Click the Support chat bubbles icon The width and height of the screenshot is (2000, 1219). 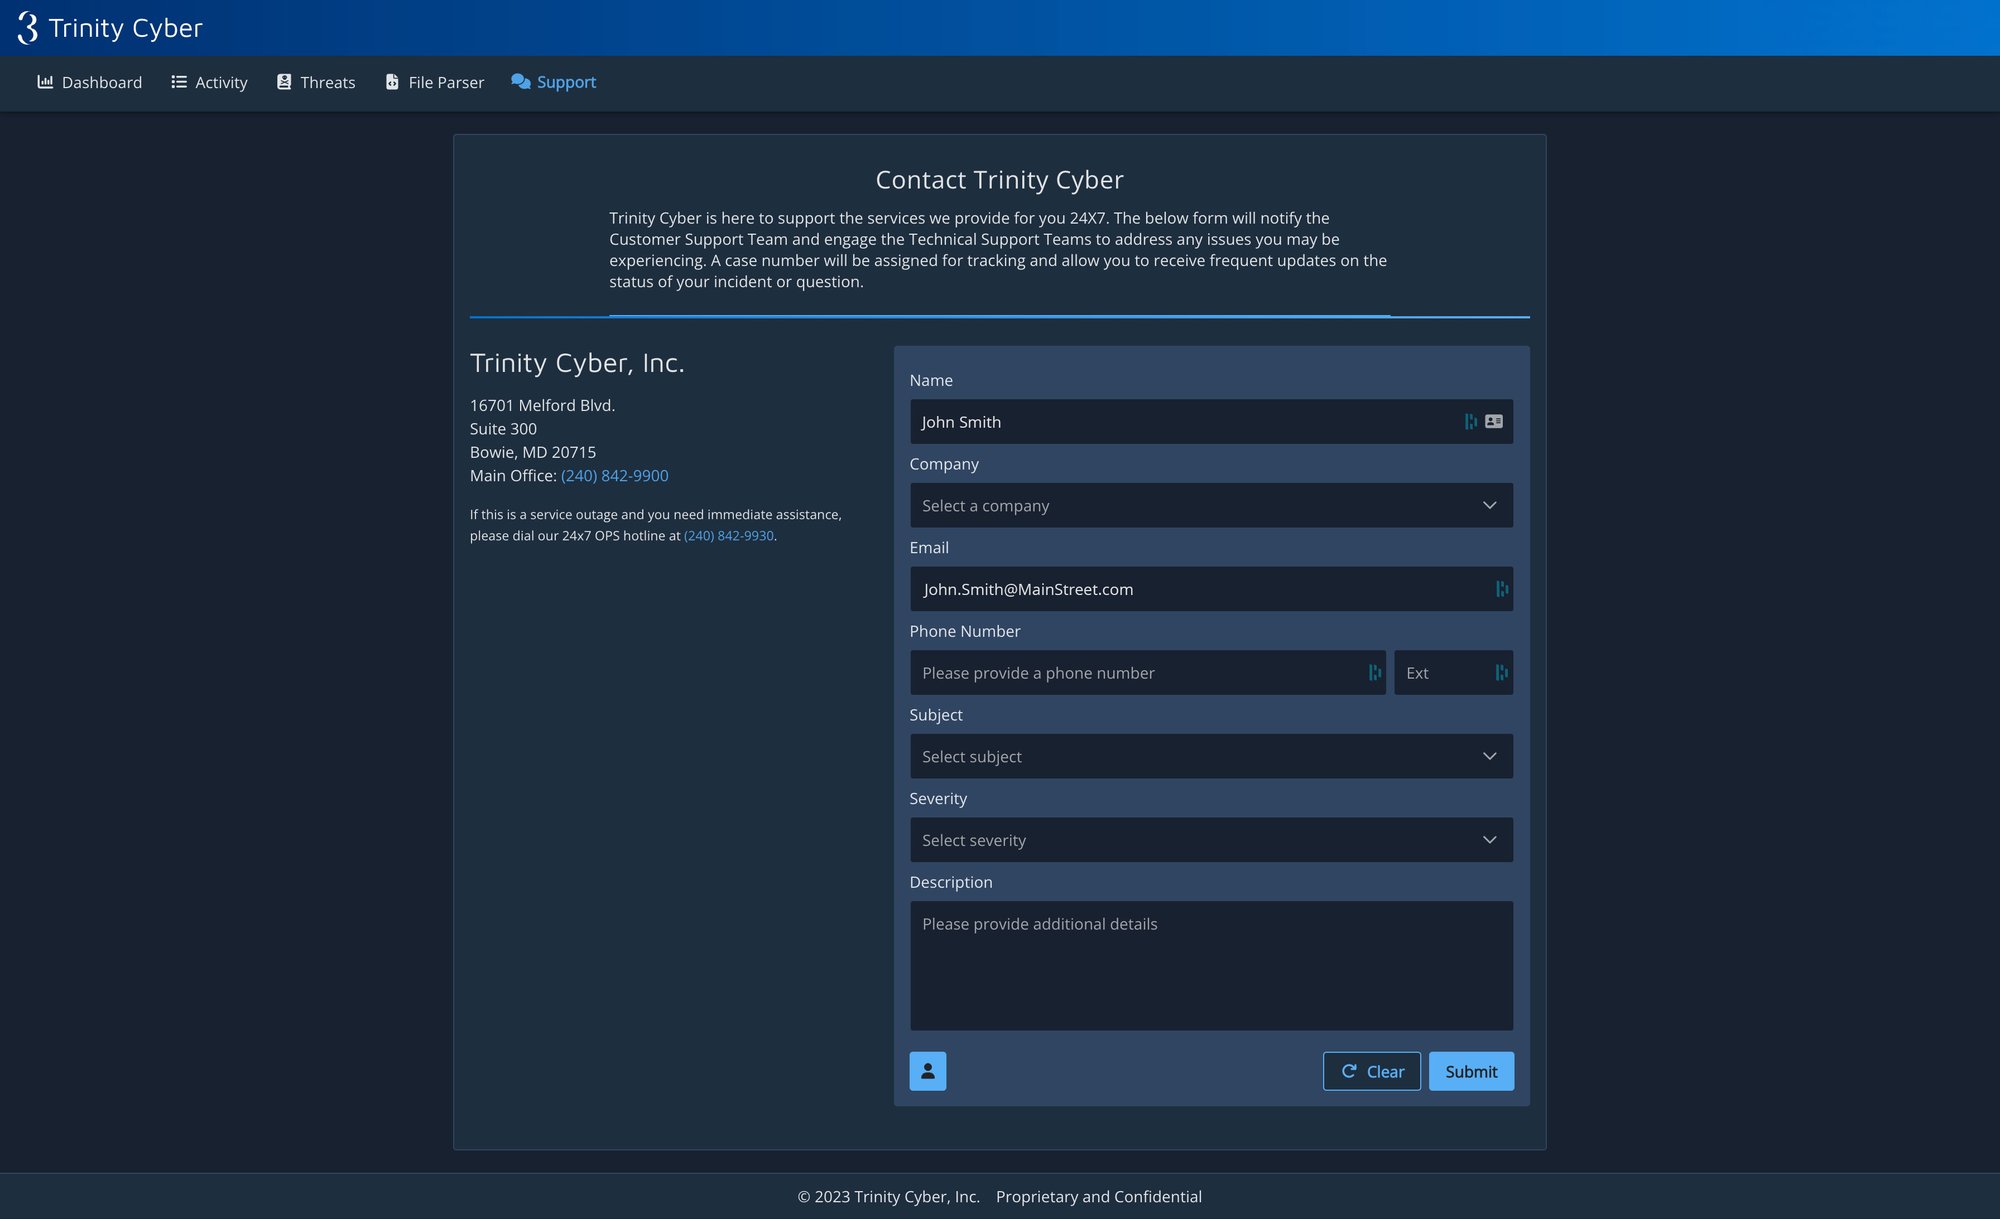(x=520, y=82)
